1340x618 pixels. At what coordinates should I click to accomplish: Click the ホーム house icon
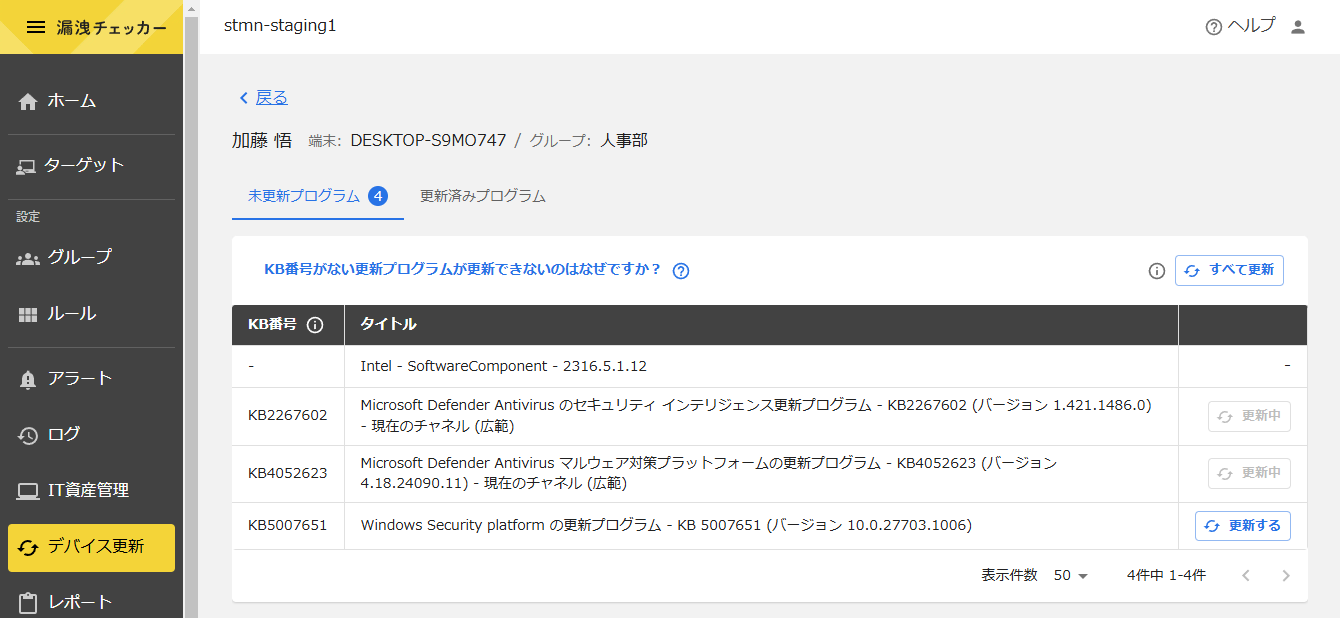point(28,101)
